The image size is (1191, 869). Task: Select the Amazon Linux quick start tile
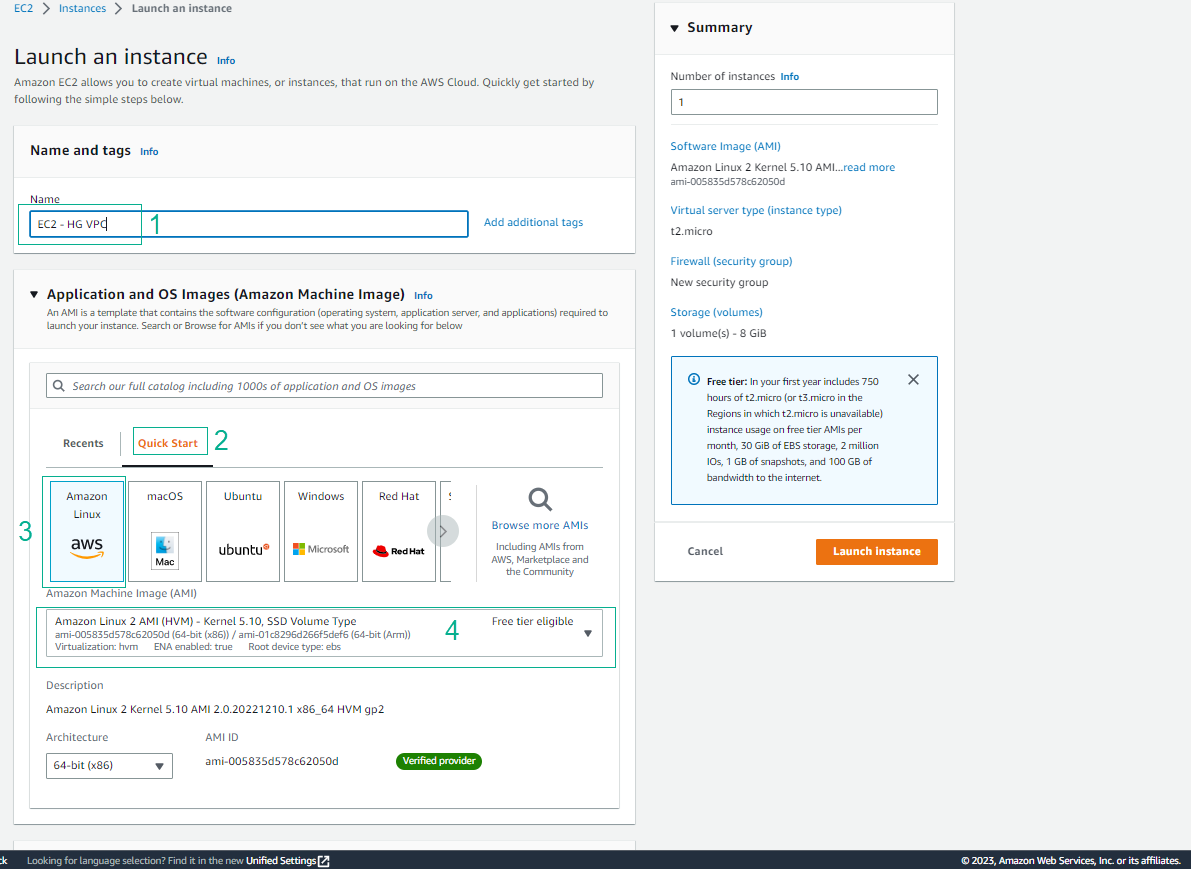pos(87,531)
